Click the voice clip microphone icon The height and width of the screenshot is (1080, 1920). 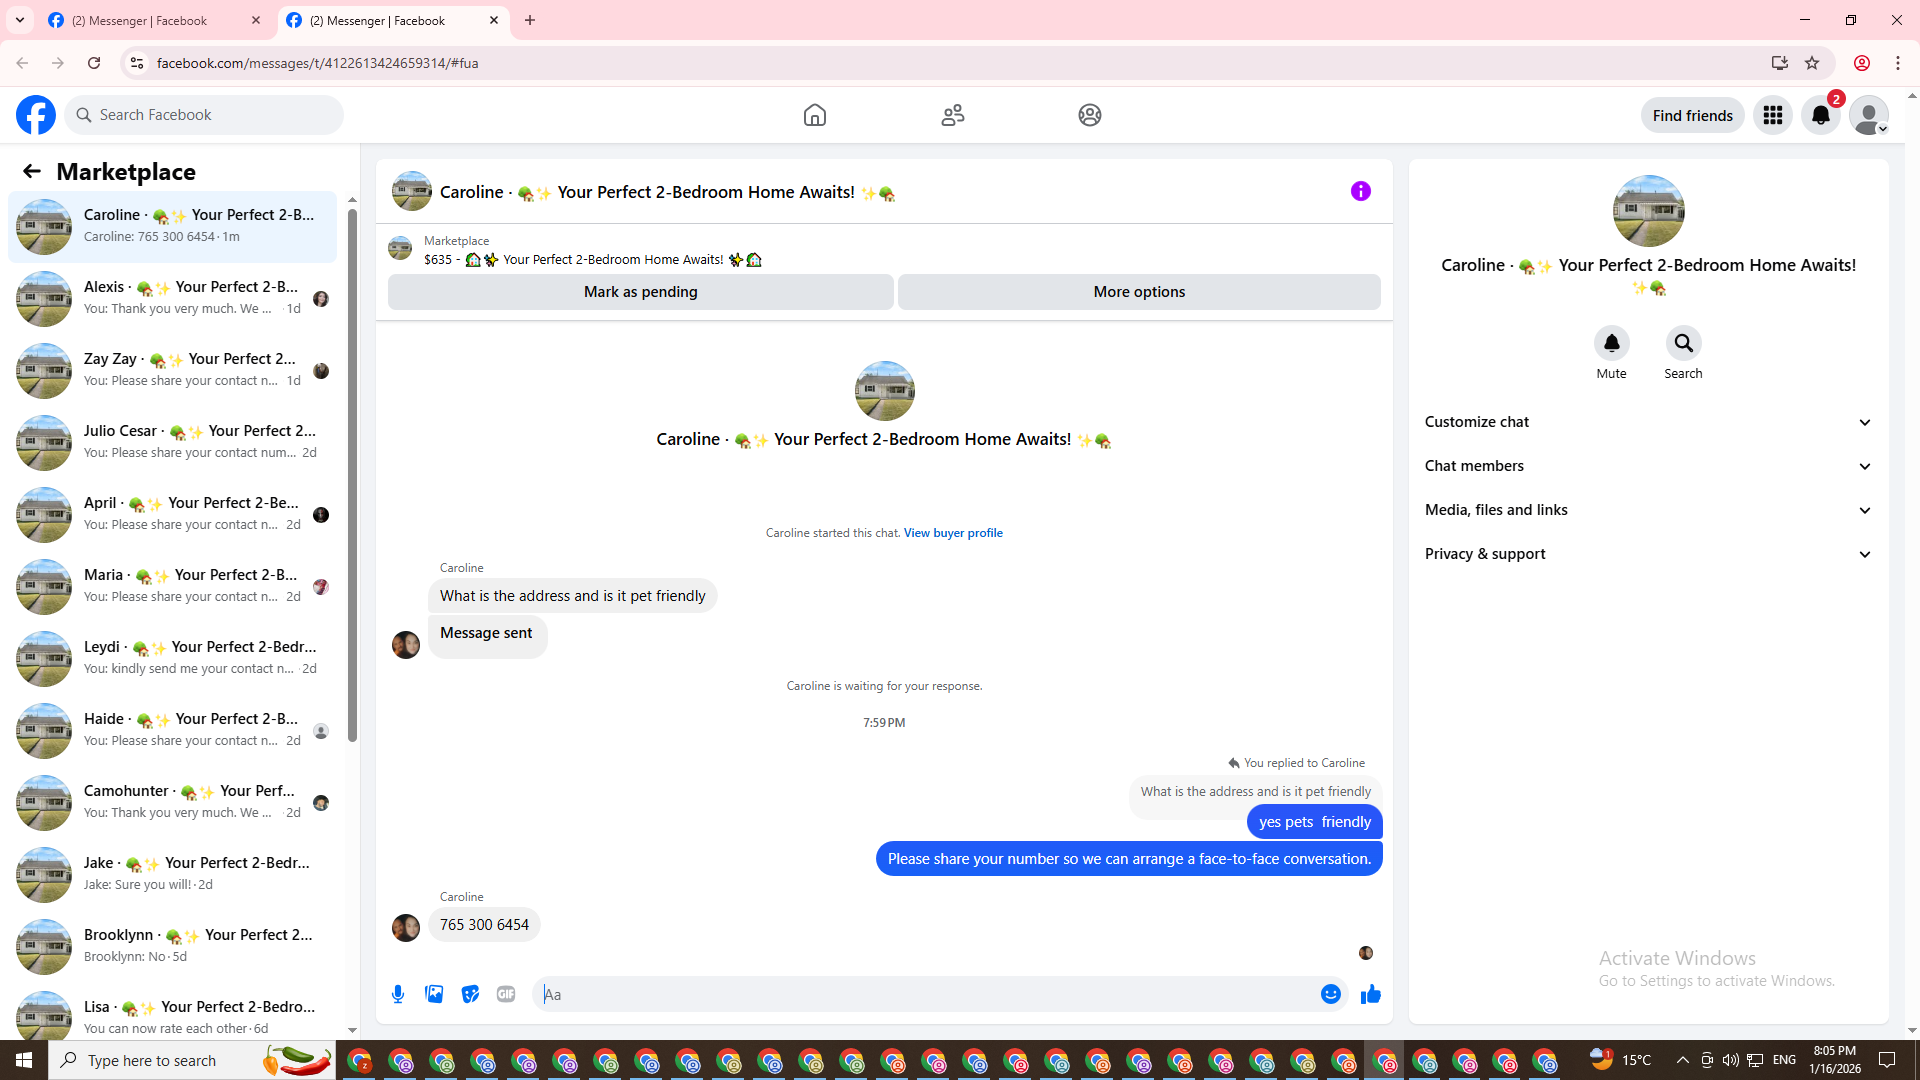click(398, 994)
